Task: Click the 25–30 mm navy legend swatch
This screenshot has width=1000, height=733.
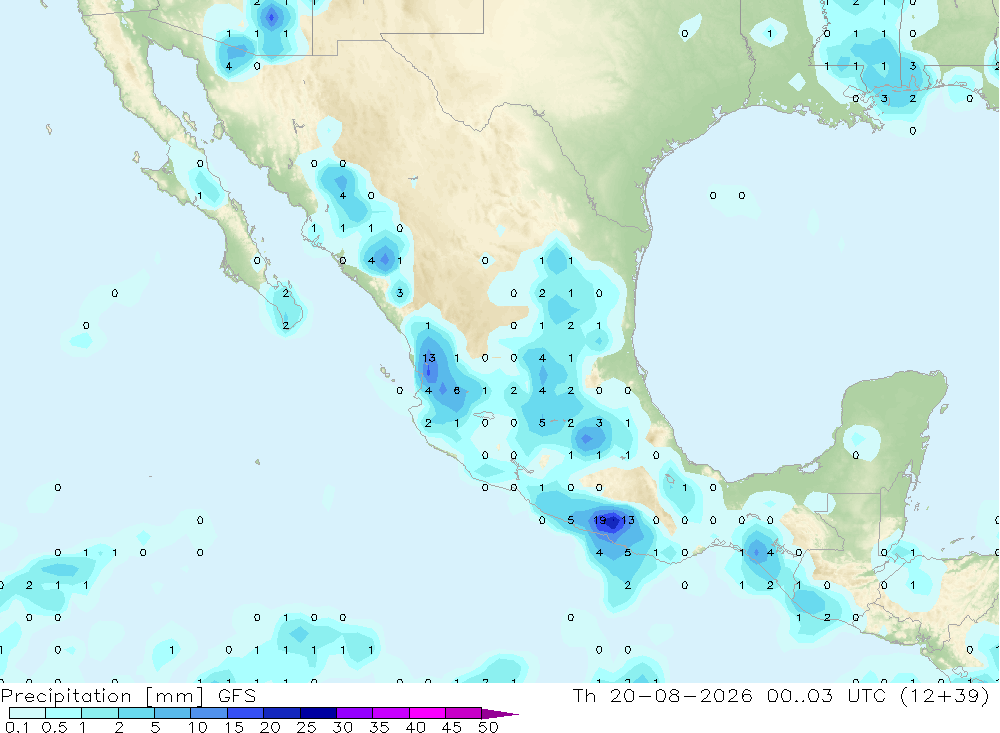Action: (x=318, y=713)
